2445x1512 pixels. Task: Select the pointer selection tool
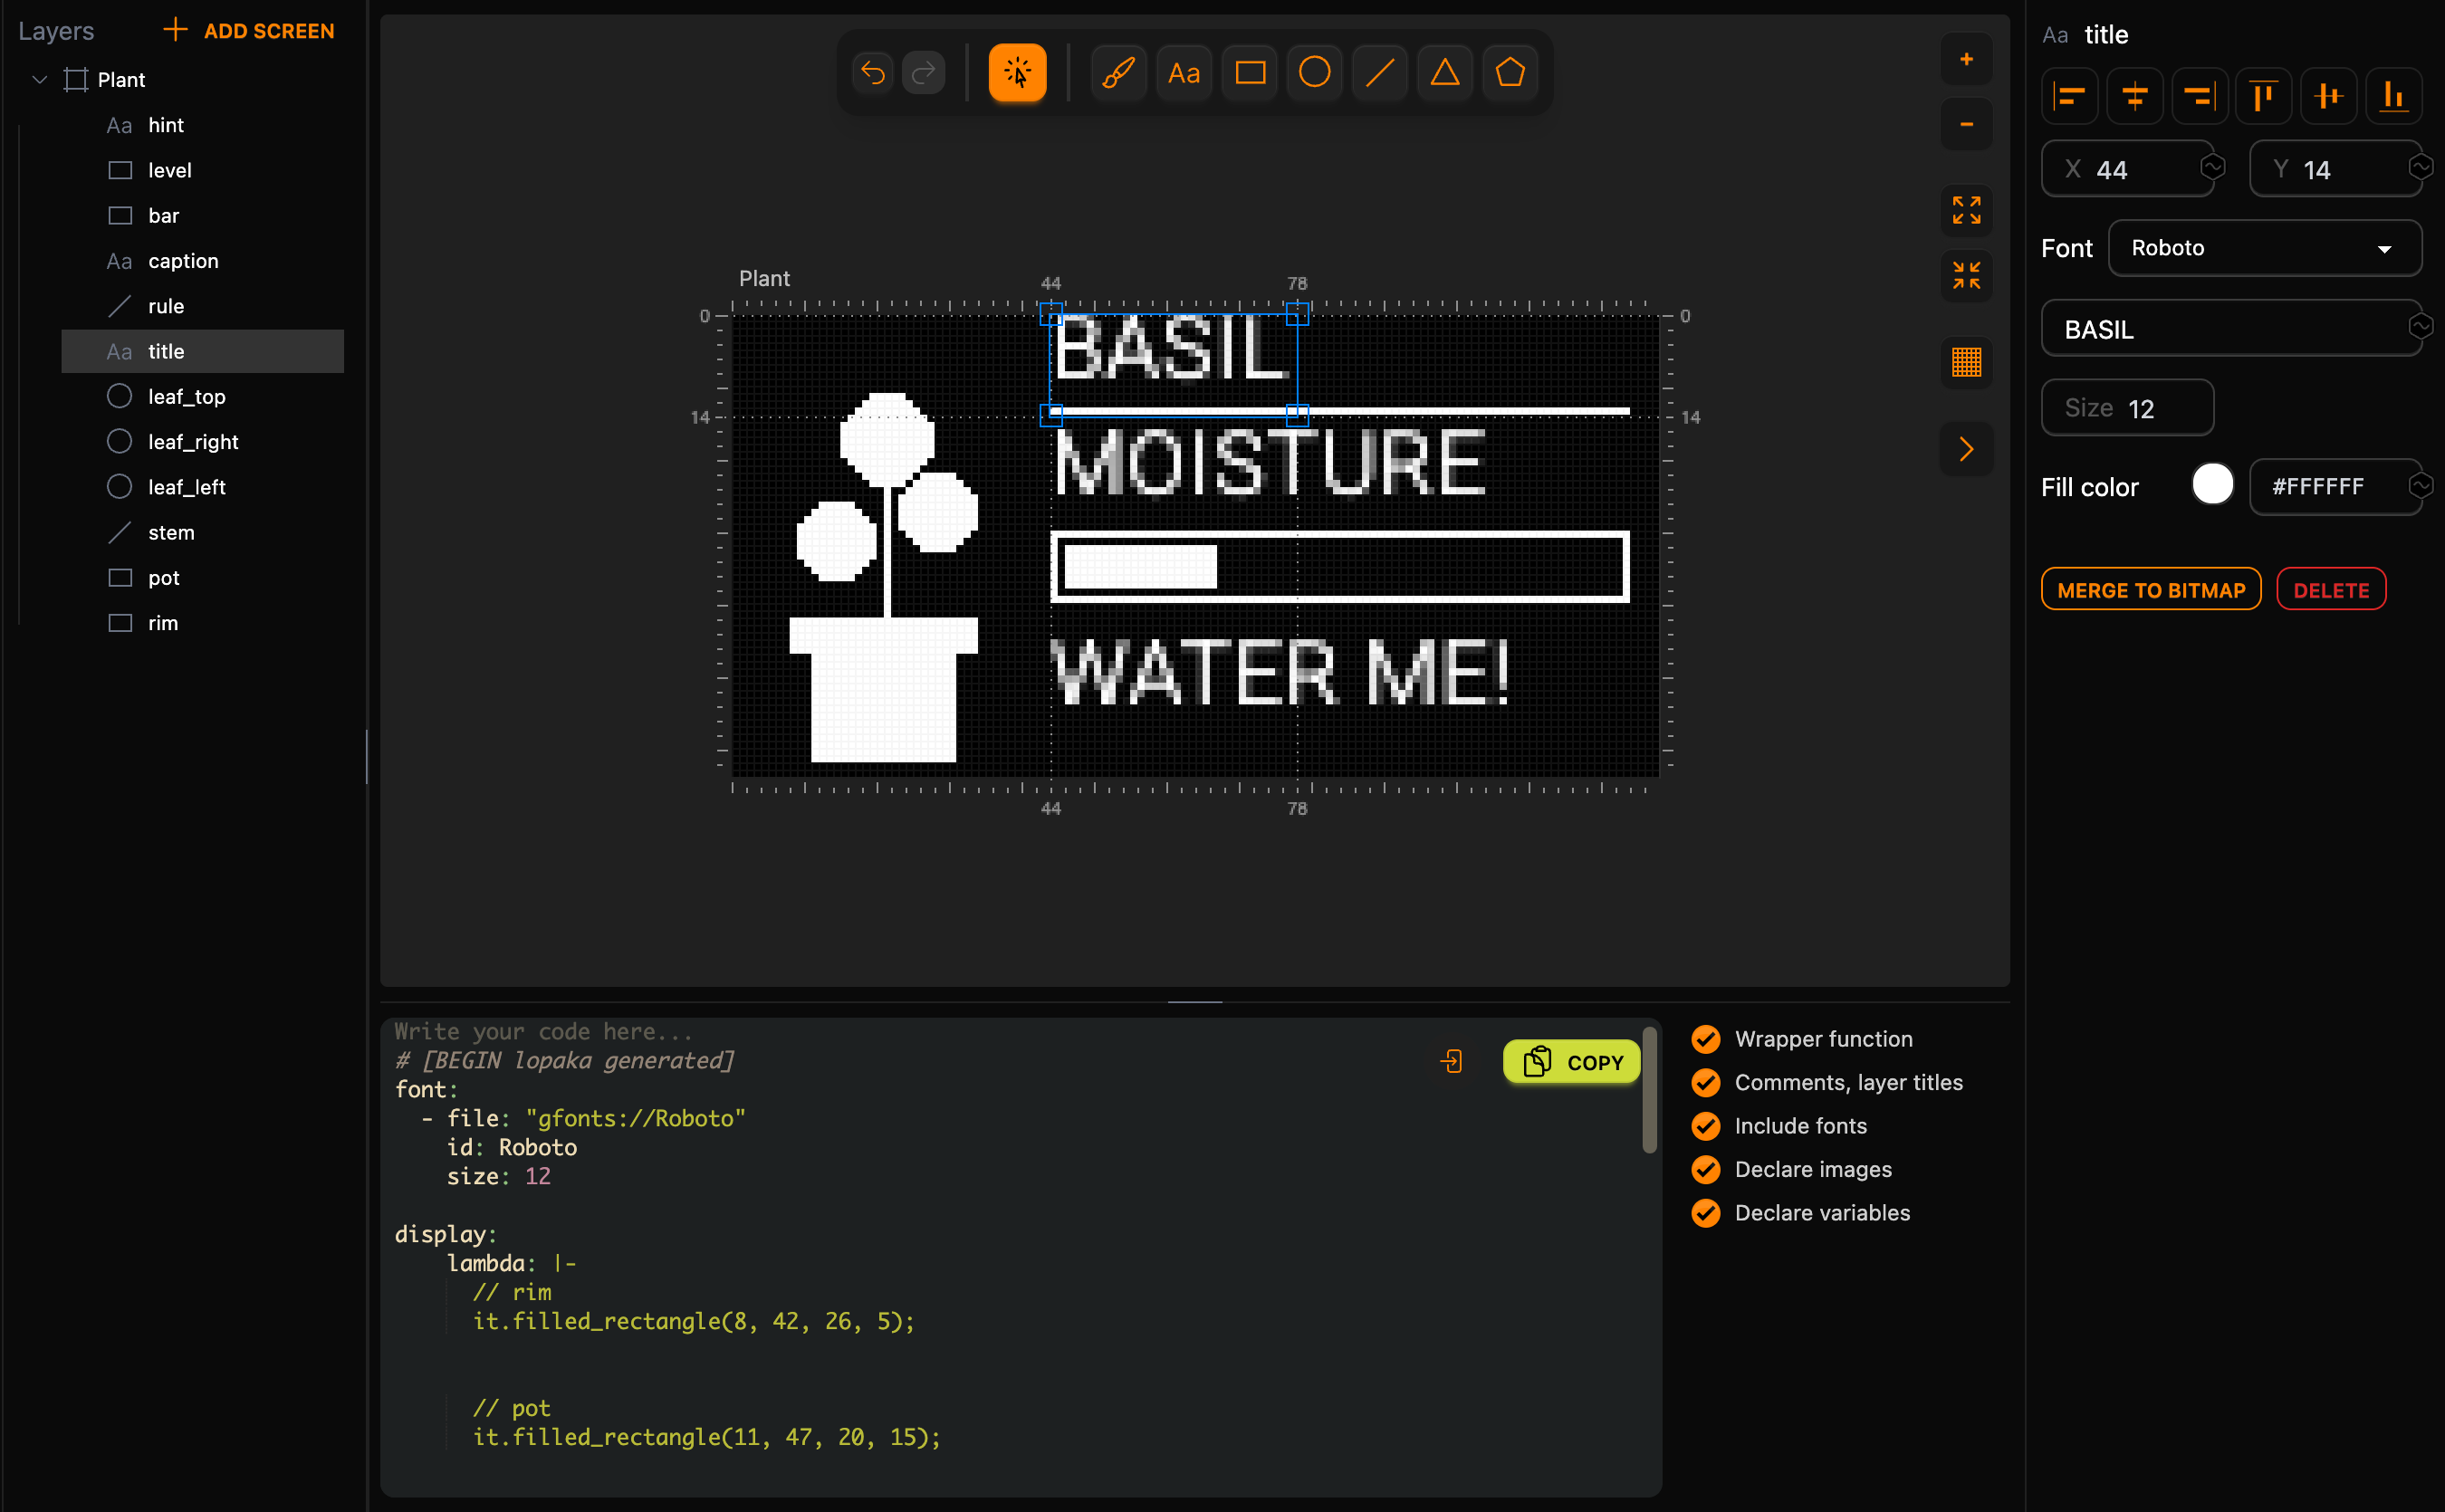(1017, 73)
